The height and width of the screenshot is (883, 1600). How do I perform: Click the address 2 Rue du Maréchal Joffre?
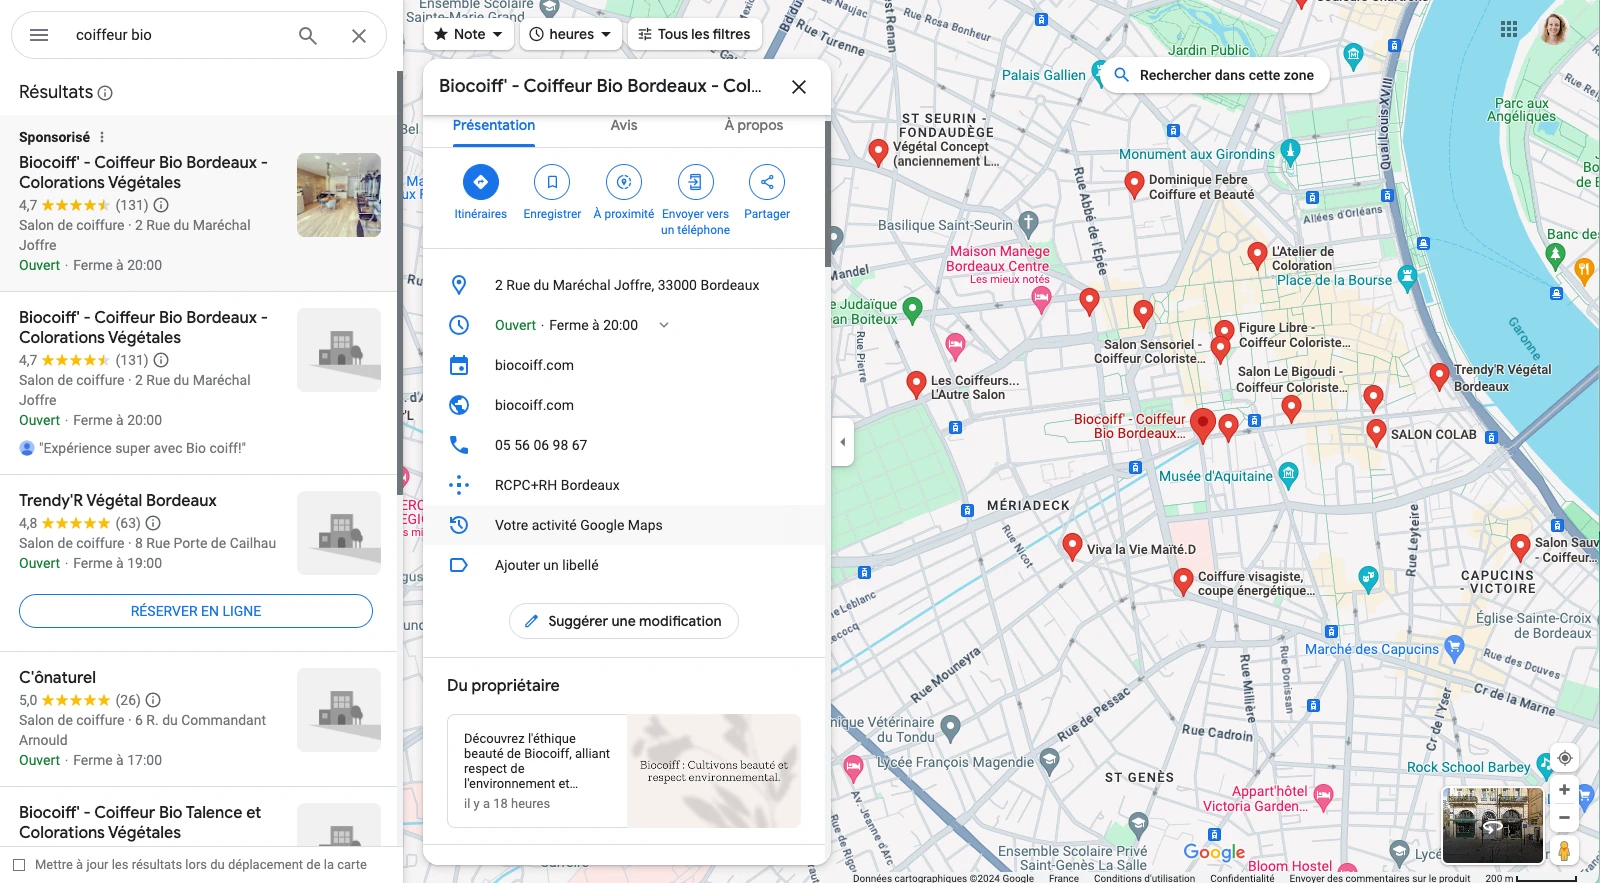(627, 285)
